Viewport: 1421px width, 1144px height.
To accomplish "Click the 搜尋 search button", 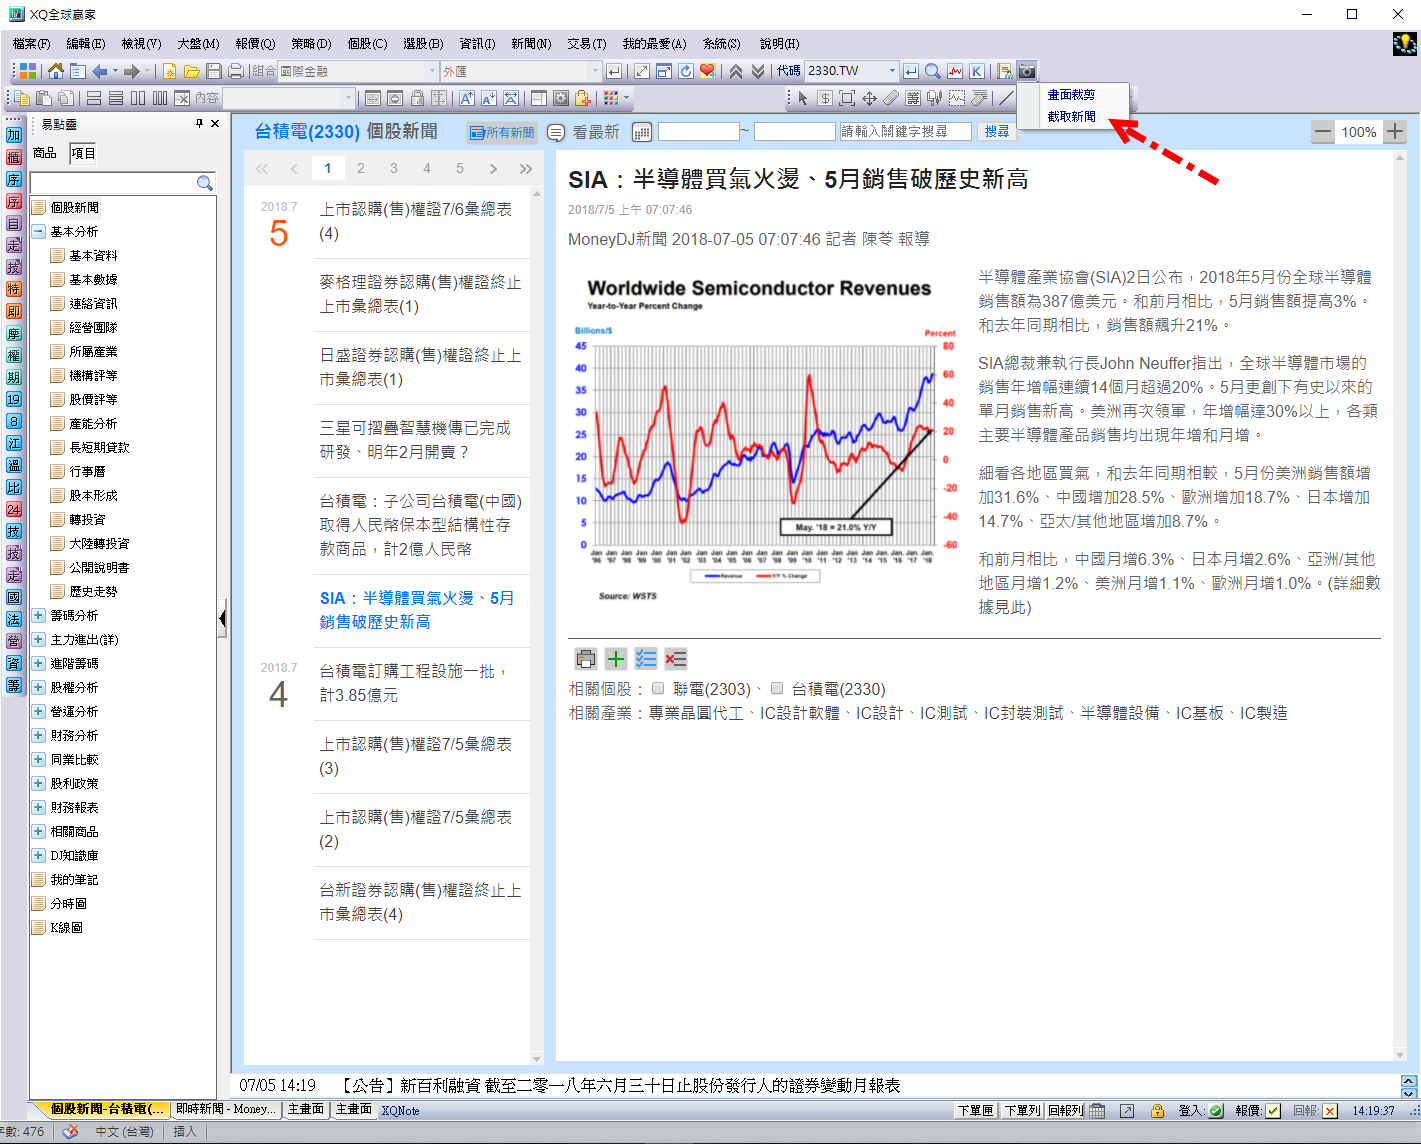I will pyautogui.click(x=996, y=132).
